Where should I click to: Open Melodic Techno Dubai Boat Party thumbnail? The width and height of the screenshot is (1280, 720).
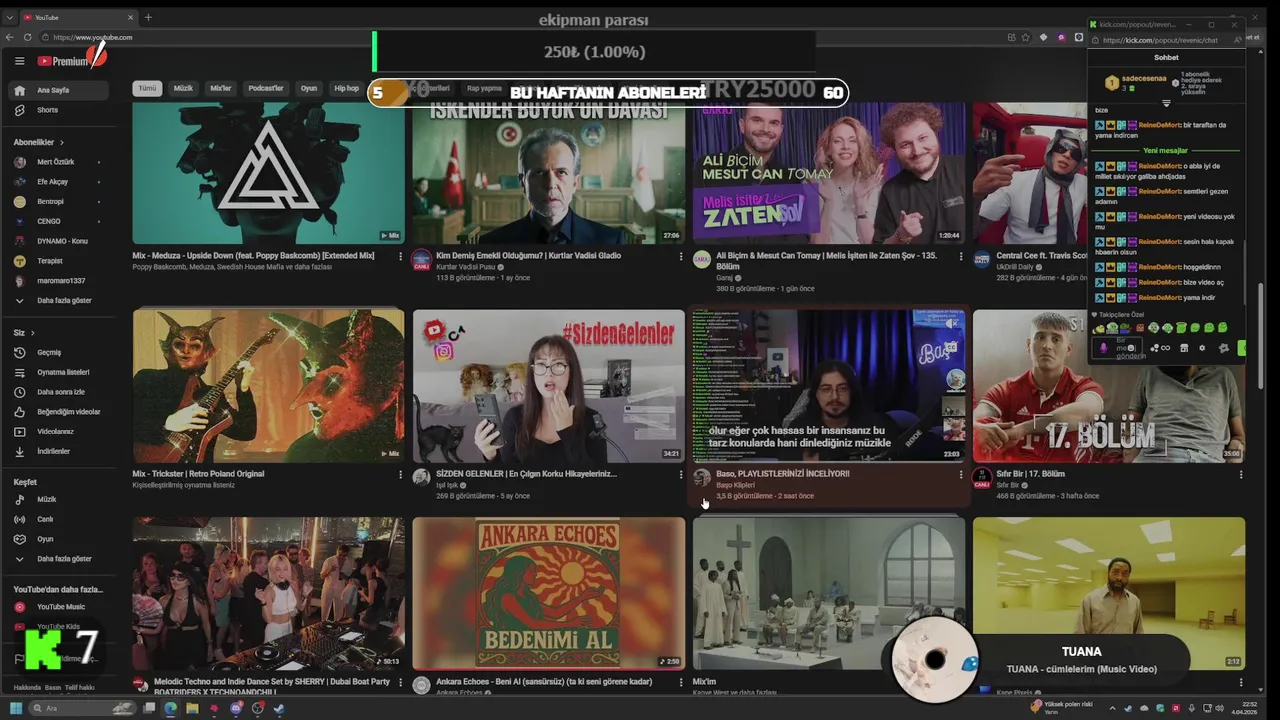coord(268,593)
